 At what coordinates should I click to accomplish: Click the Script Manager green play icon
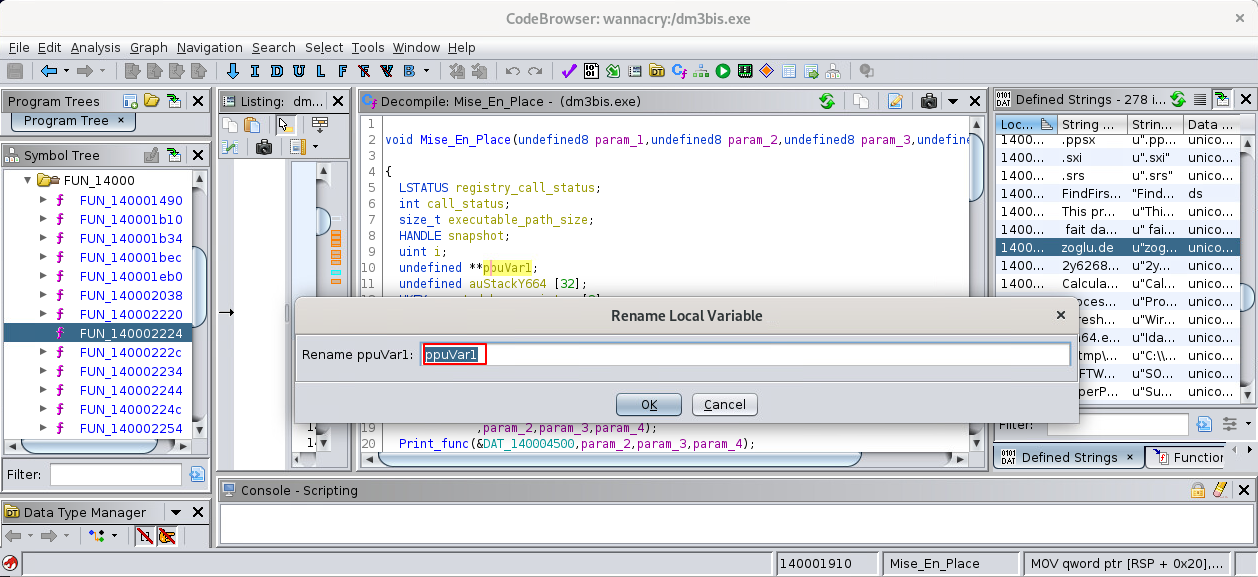[x=722, y=71]
